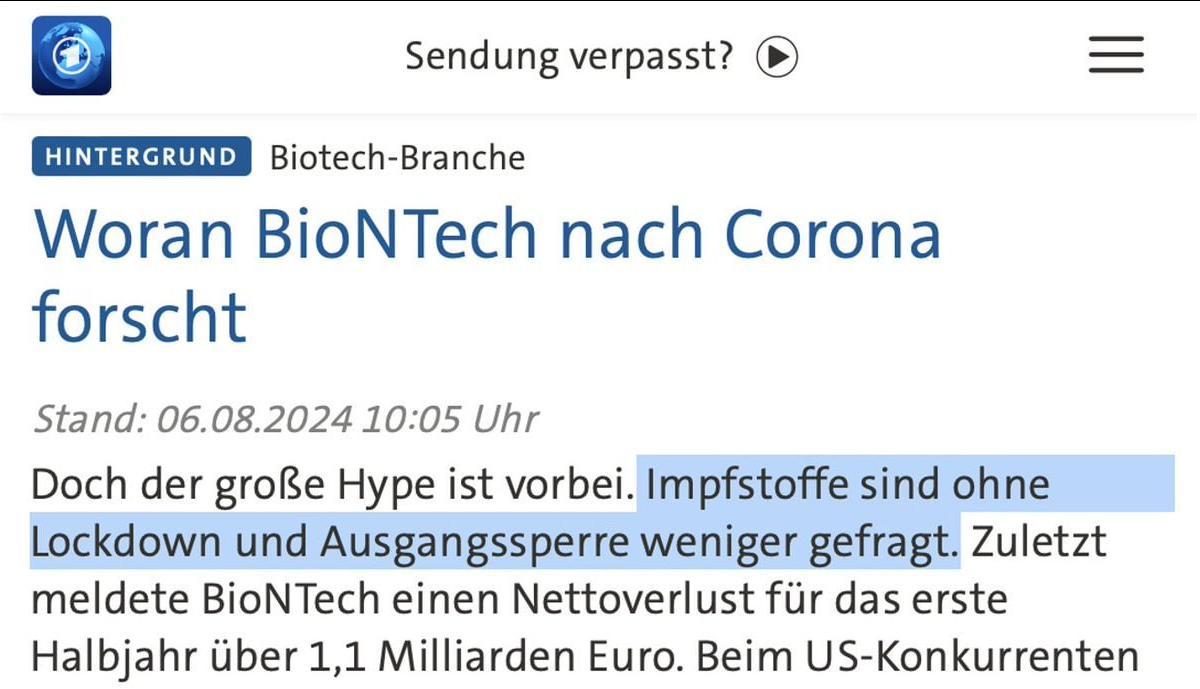Open the "Sendung verpasst?" link
Image resolution: width=1200 pixels, height=689 pixels.
tap(600, 57)
